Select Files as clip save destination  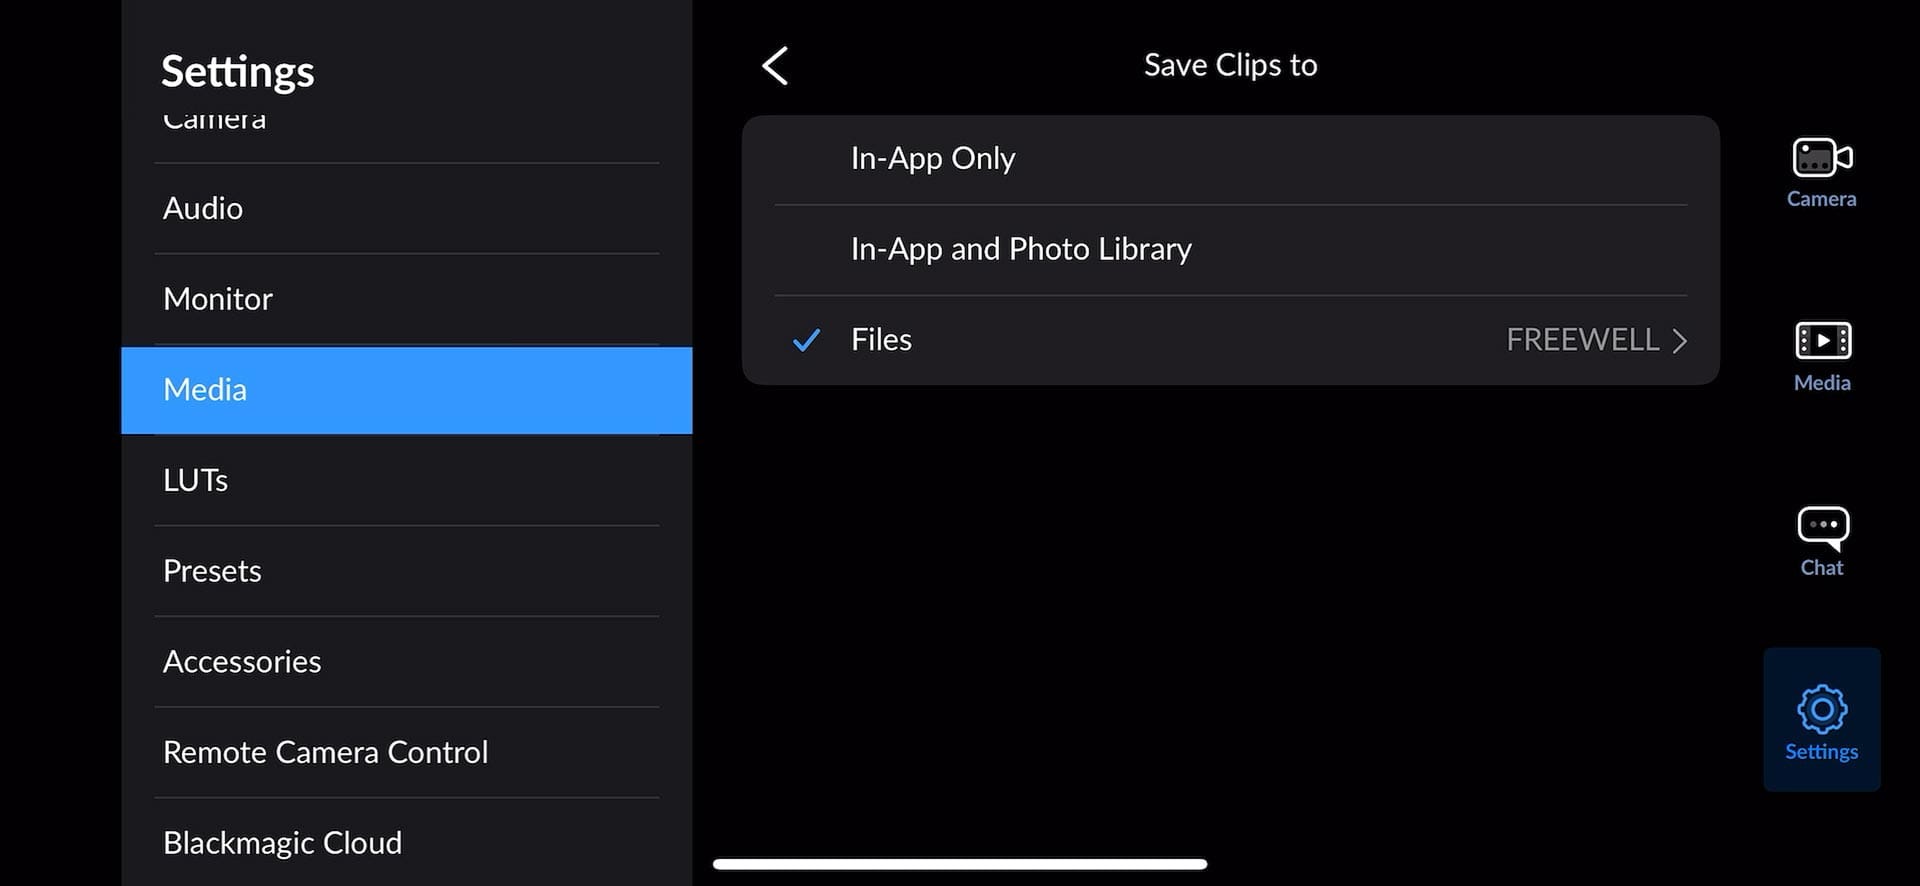pyautogui.click(x=881, y=339)
